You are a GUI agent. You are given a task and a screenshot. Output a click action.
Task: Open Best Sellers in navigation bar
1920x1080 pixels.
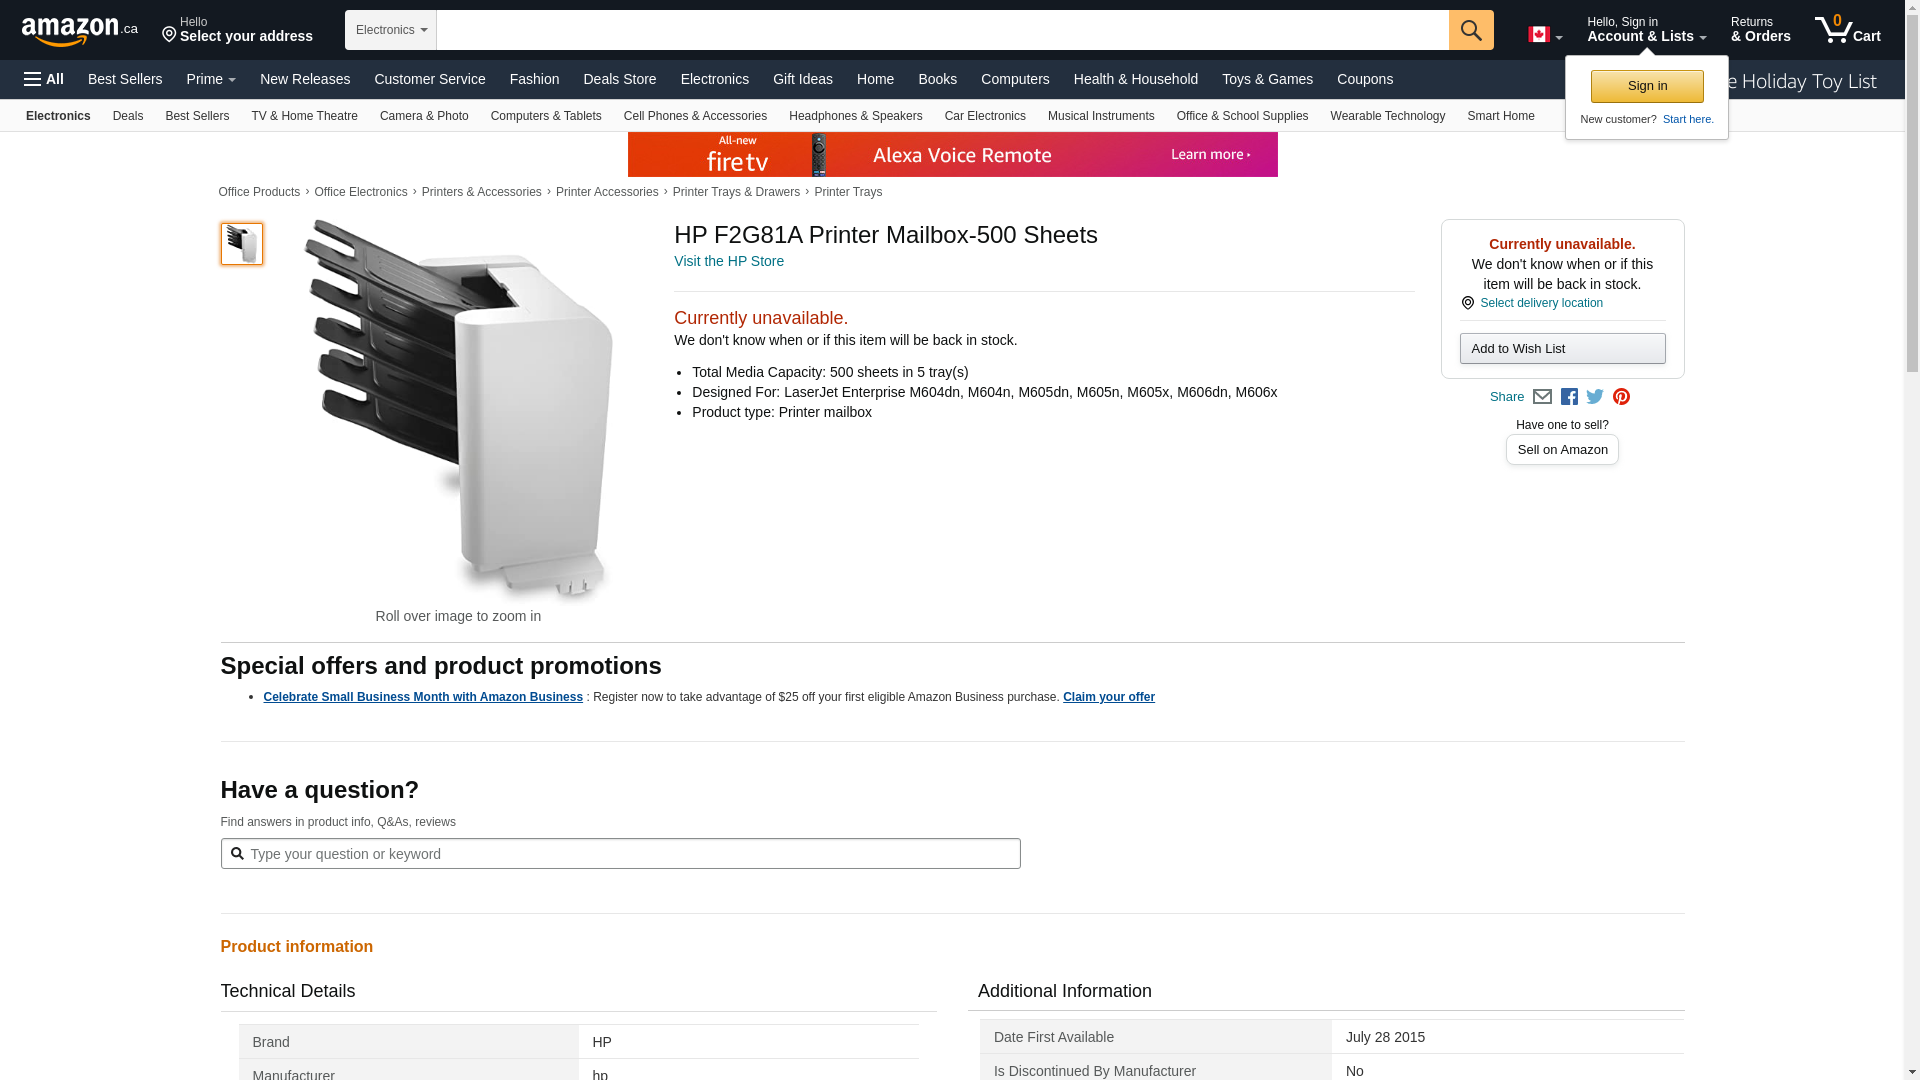pyautogui.click(x=125, y=79)
